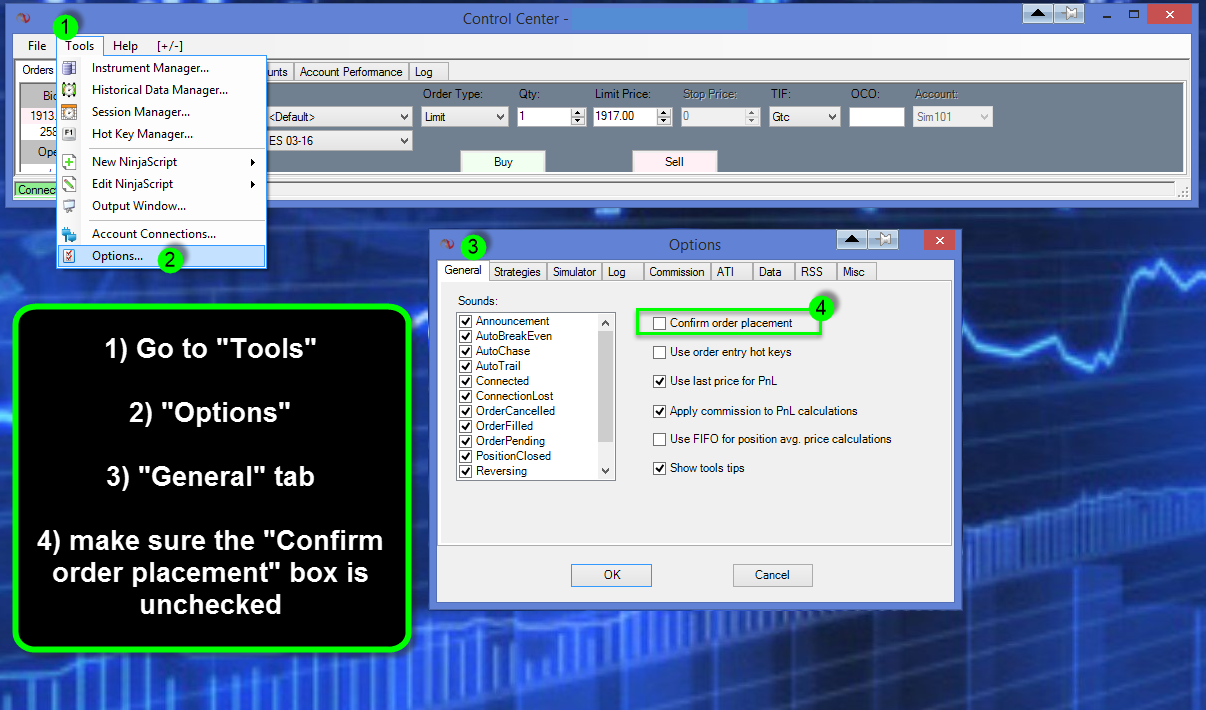Click the Edit NinjaScript icon
Screen dimensions: 1206x710
click(69, 184)
